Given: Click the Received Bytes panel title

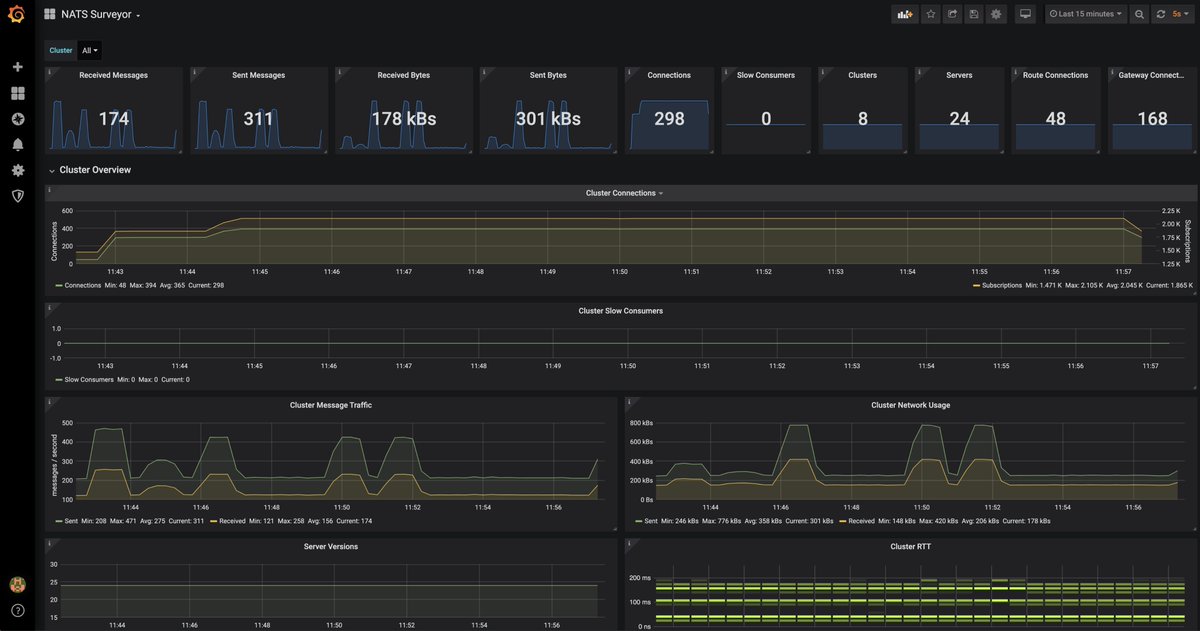Looking at the screenshot, I should click(x=404, y=75).
